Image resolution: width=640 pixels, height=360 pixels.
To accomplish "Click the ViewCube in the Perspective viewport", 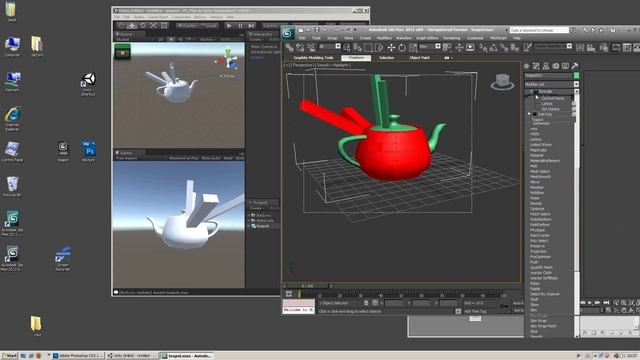I will [x=502, y=82].
